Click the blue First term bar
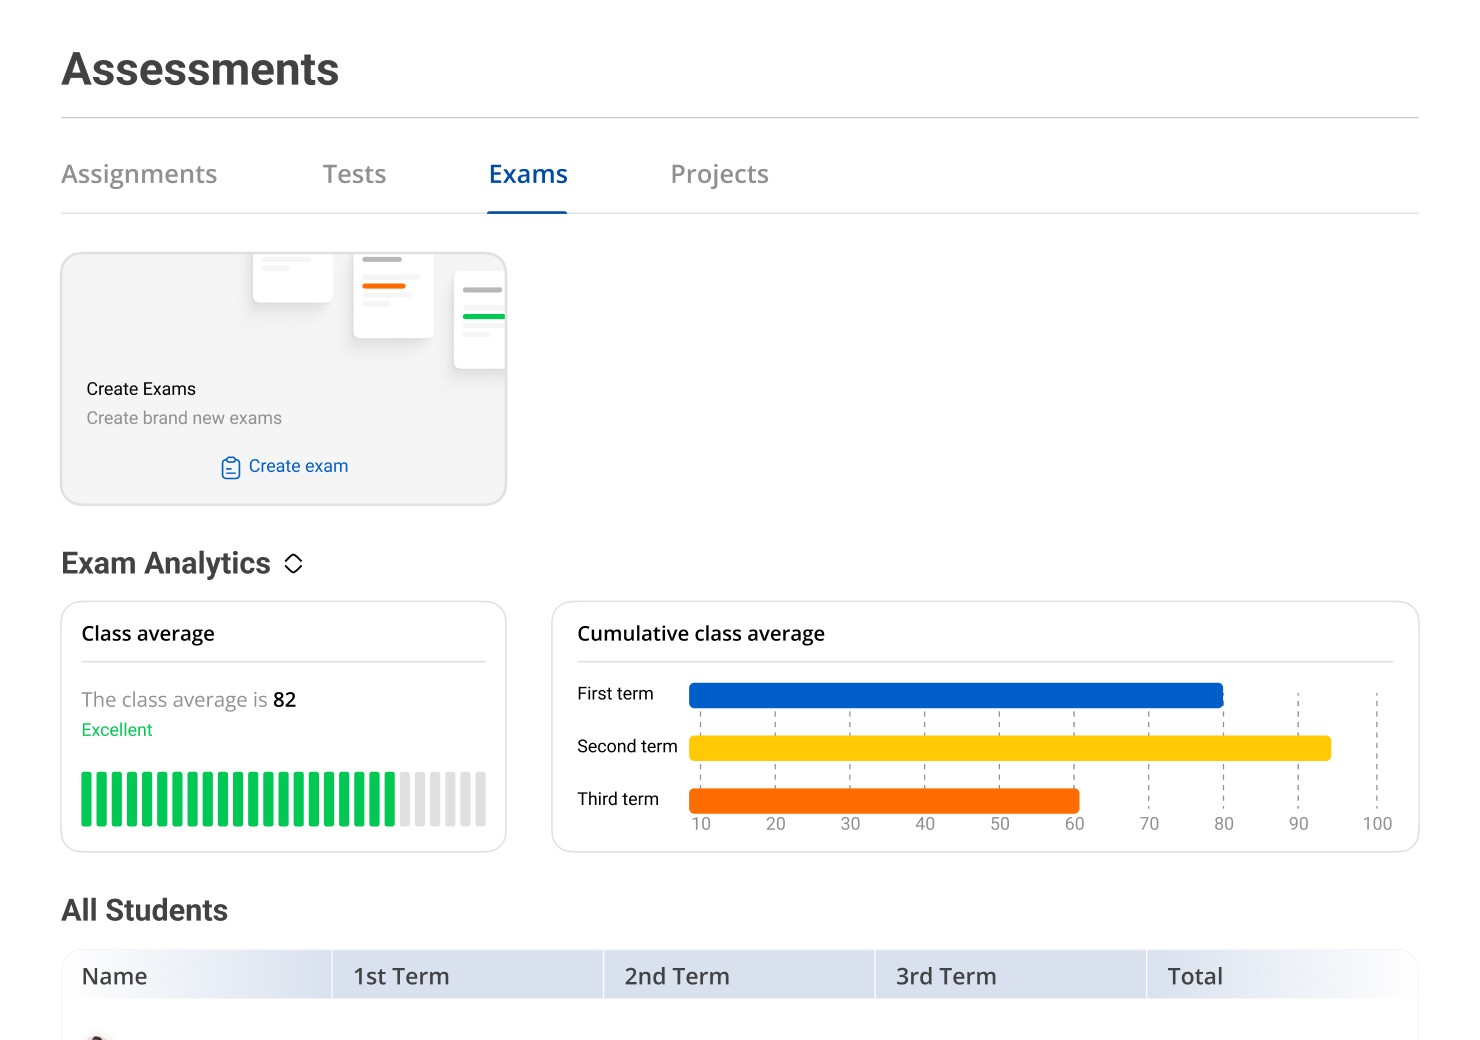 956,695
